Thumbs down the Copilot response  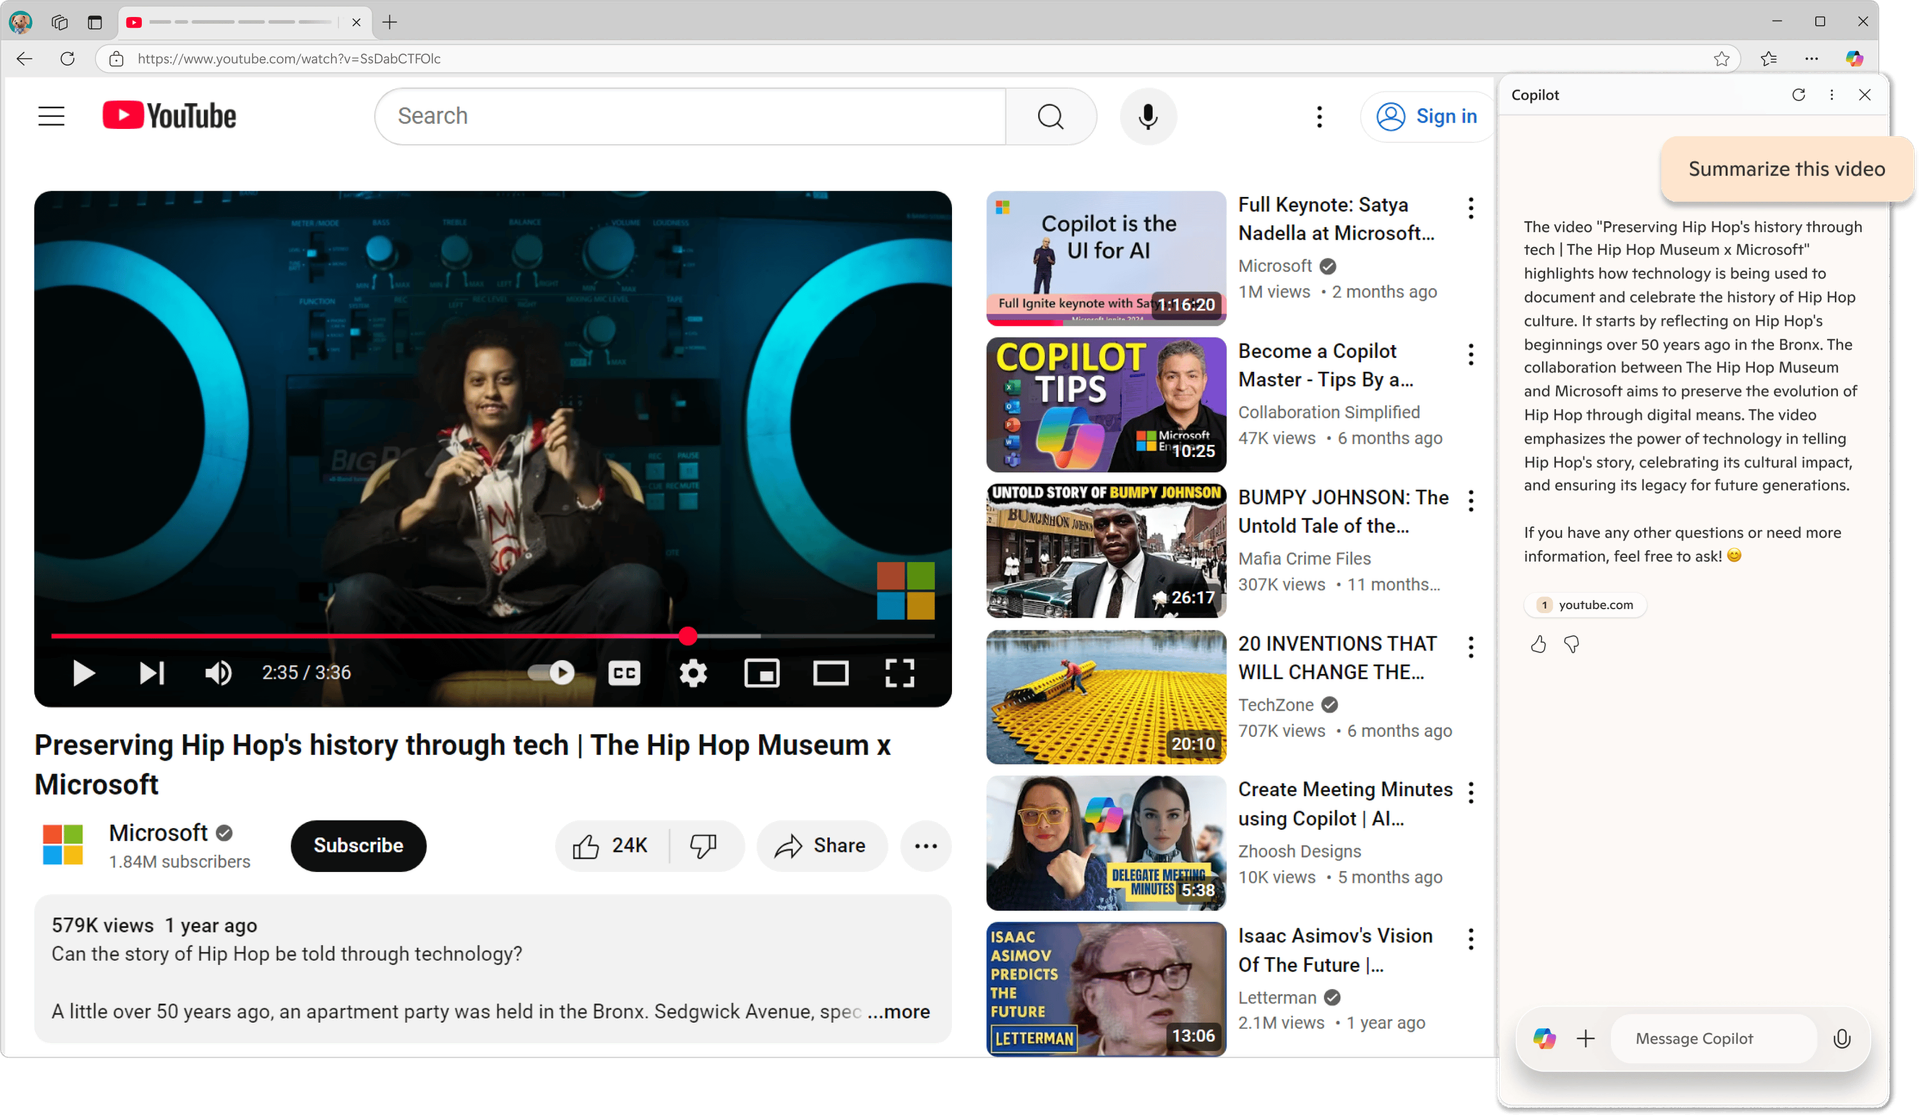[x=1572, y=645]
